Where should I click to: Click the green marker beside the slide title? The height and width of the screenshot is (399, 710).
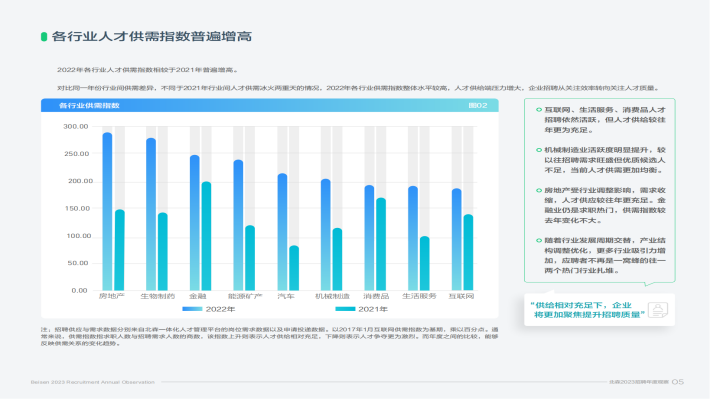coord(44,37)
